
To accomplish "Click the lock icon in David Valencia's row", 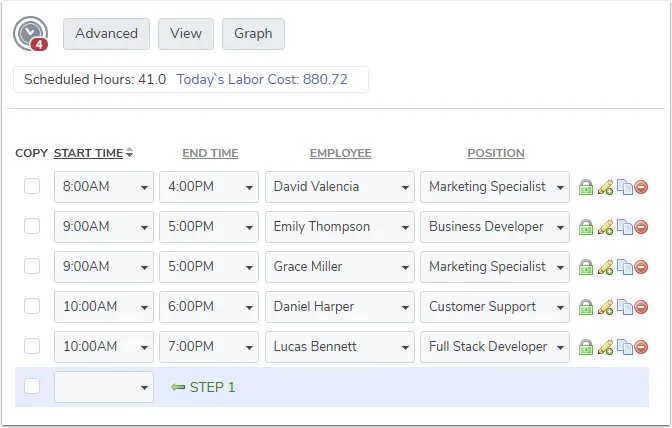I will tap(586, 187).
